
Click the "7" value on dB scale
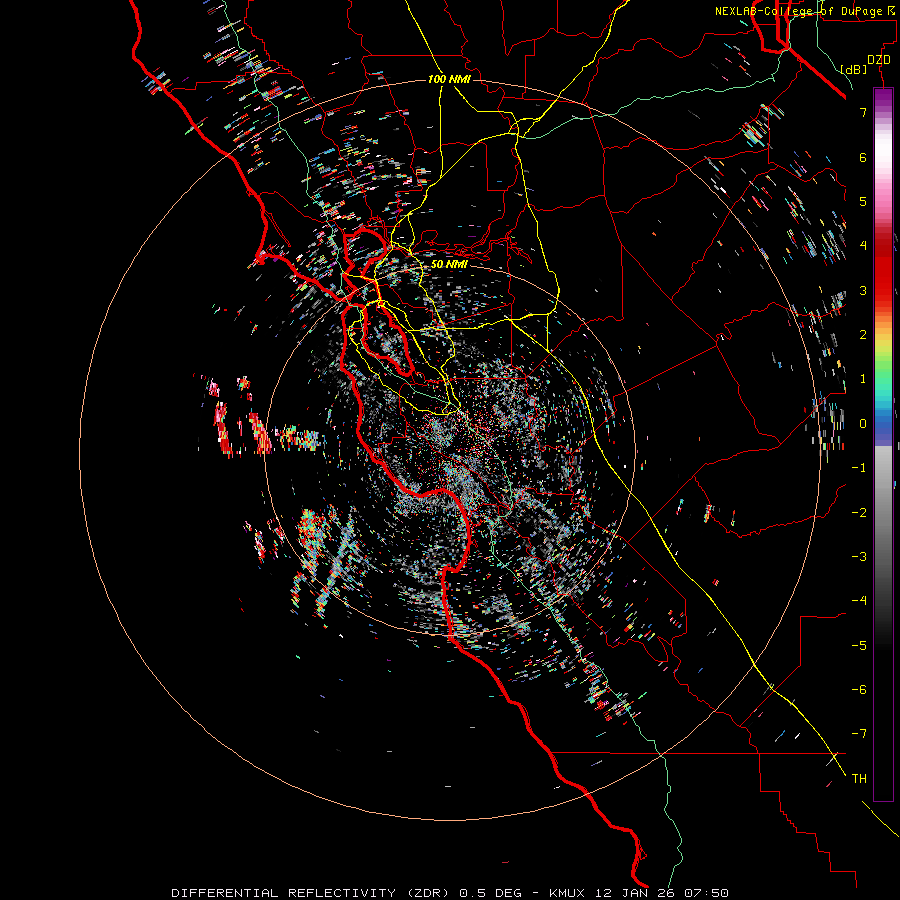[863, 112]
